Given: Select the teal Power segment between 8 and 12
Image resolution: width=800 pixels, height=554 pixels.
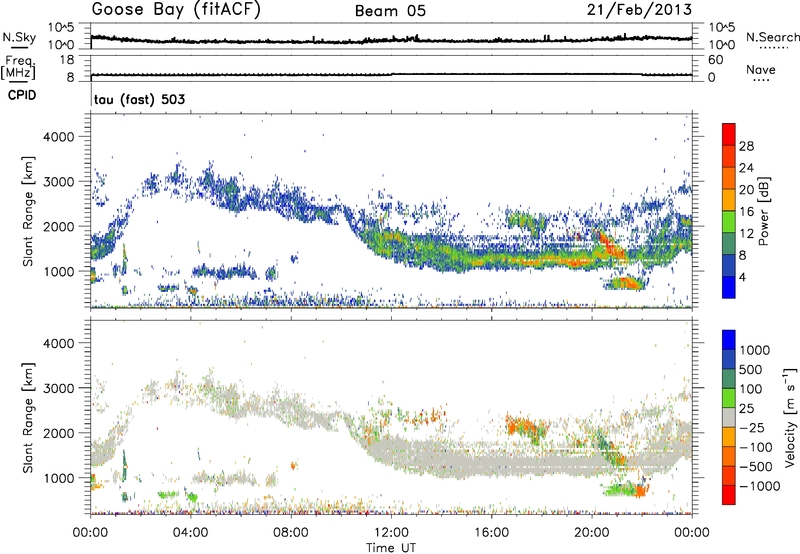Looking at the screenshot, I should [729, 244].
